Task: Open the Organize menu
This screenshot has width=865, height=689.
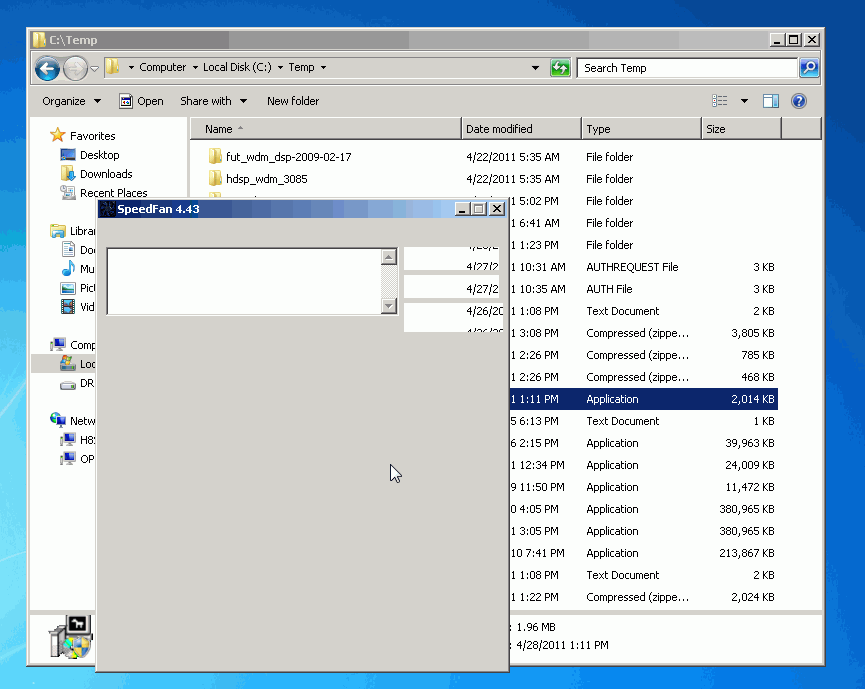Action: [x=71, y=101]
